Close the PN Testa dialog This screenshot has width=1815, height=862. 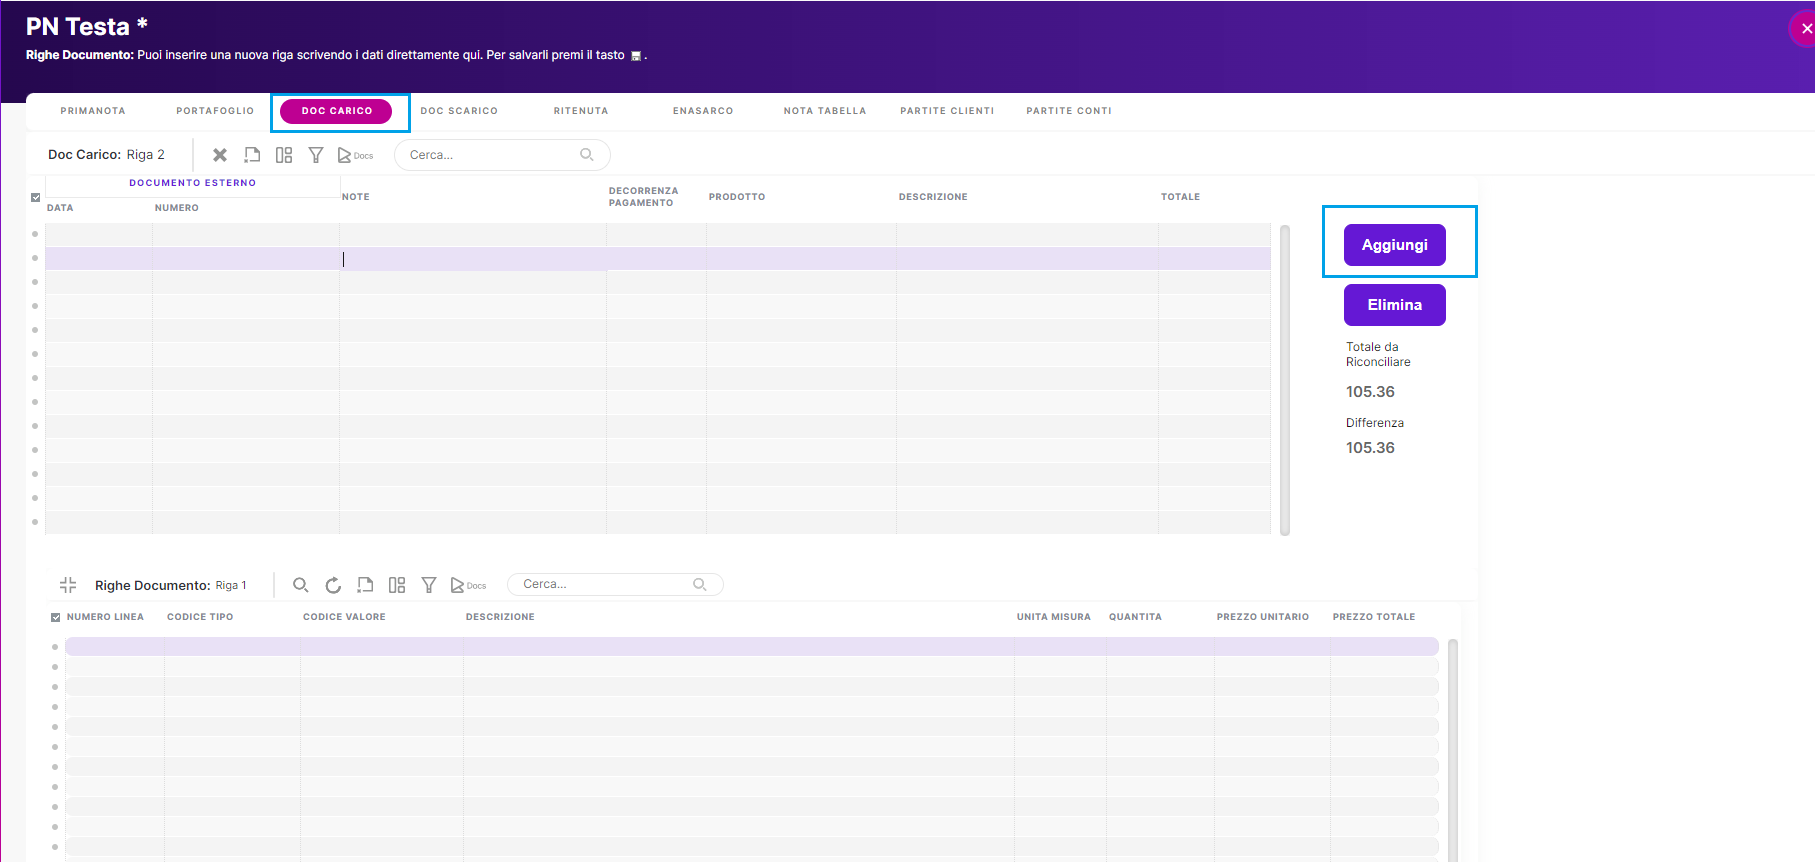pyautogui.click(x=1805, y=29)
